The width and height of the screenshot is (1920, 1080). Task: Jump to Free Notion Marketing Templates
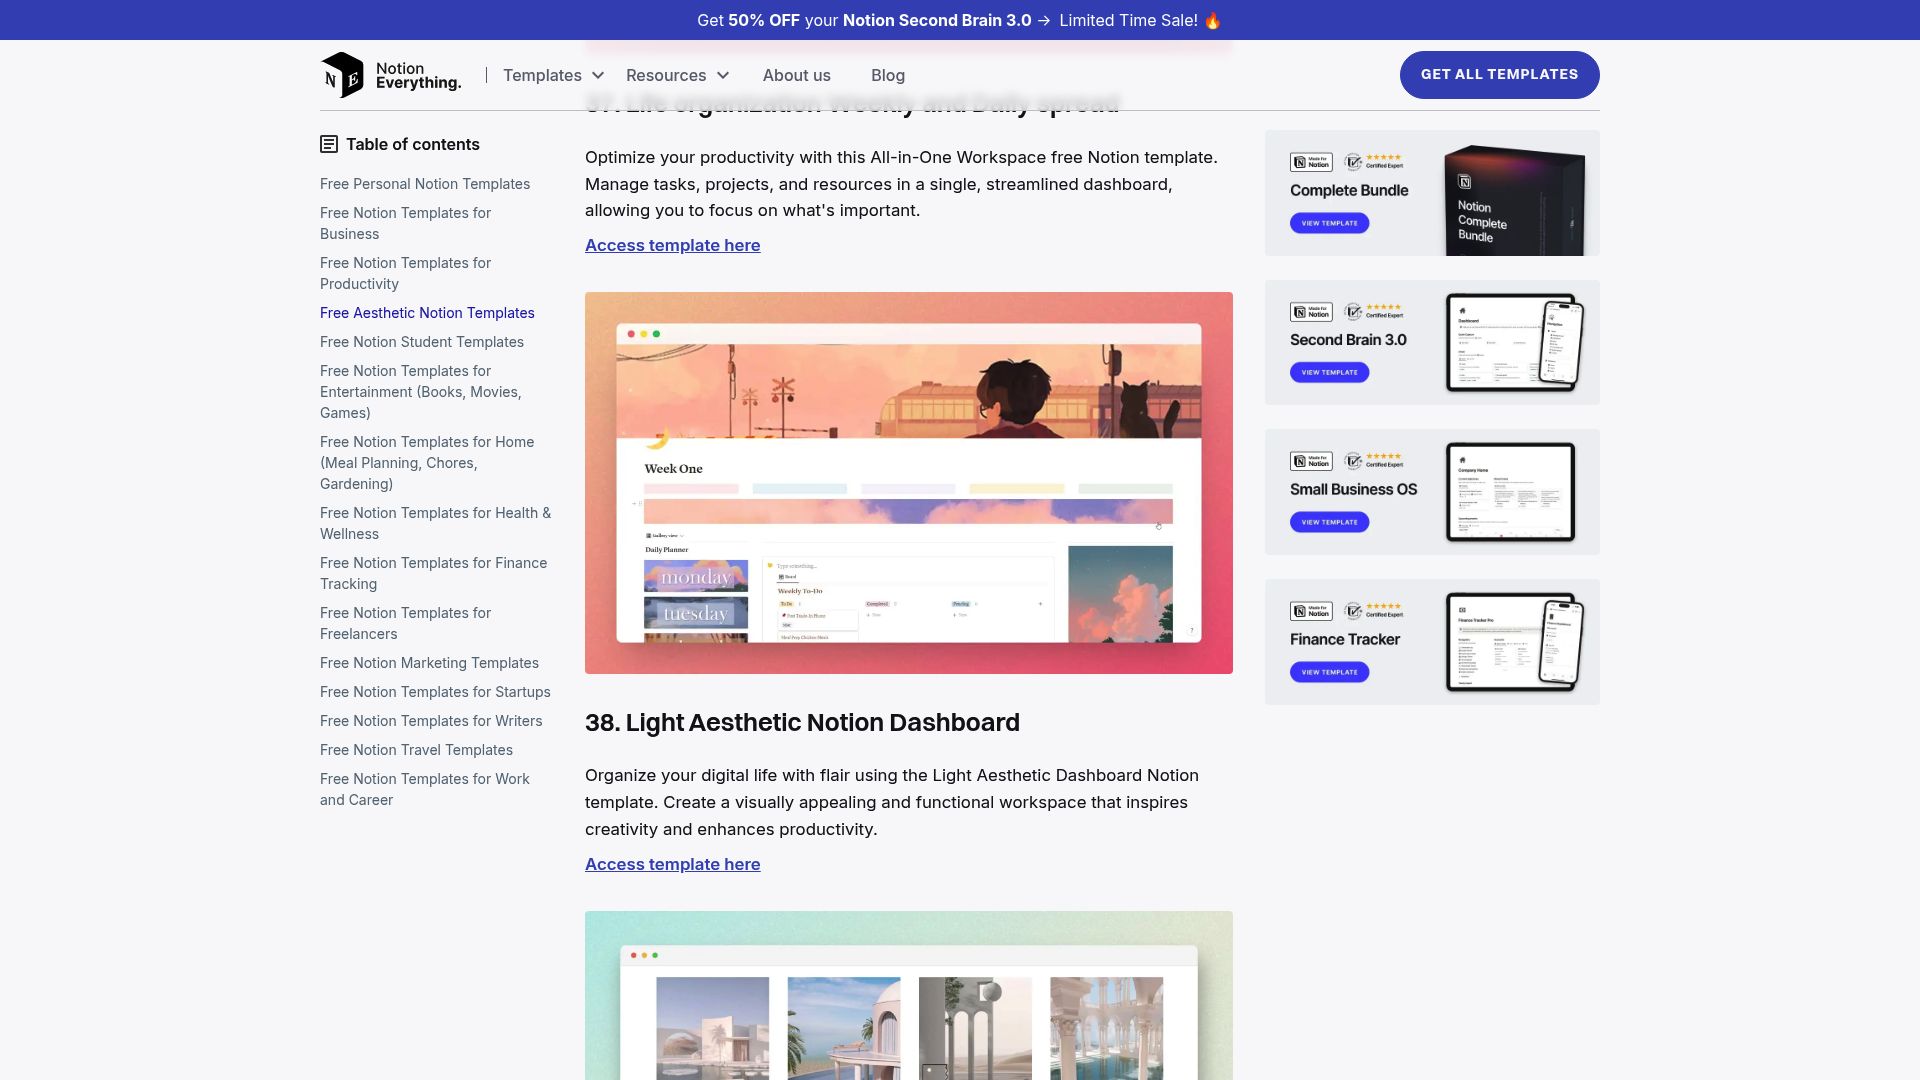(429, 663)
